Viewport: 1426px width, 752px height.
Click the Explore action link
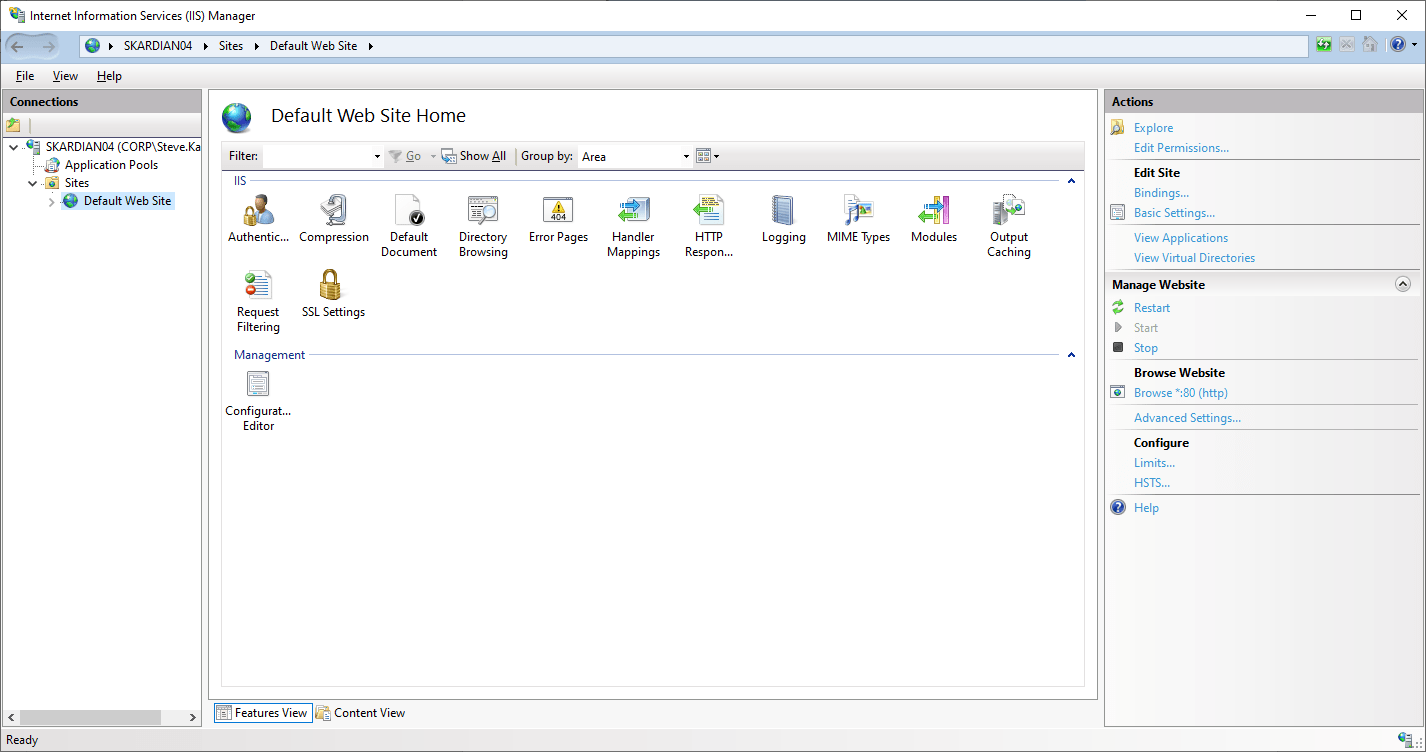click(1153, 128)
